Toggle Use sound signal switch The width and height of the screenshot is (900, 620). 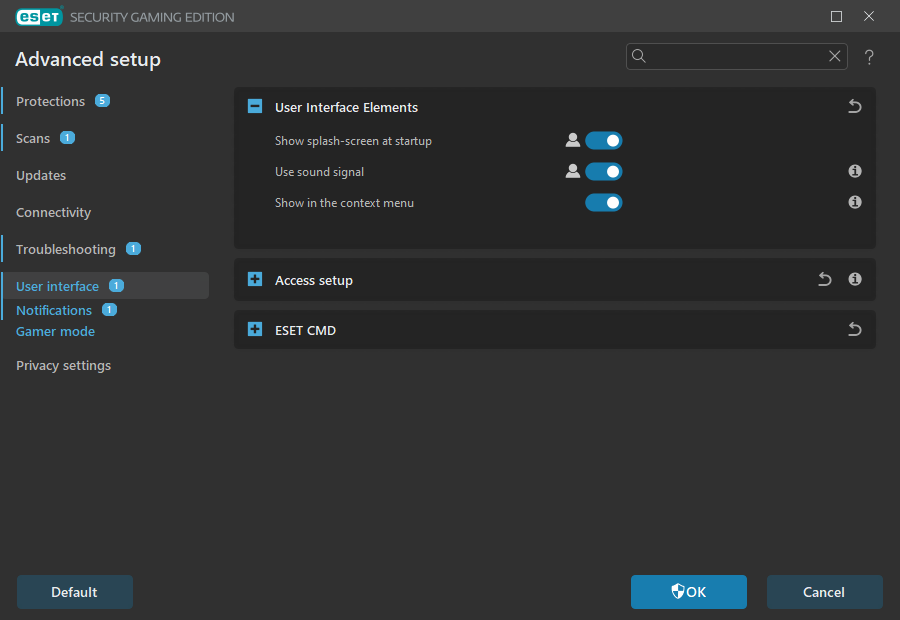[x=604, y=172]
